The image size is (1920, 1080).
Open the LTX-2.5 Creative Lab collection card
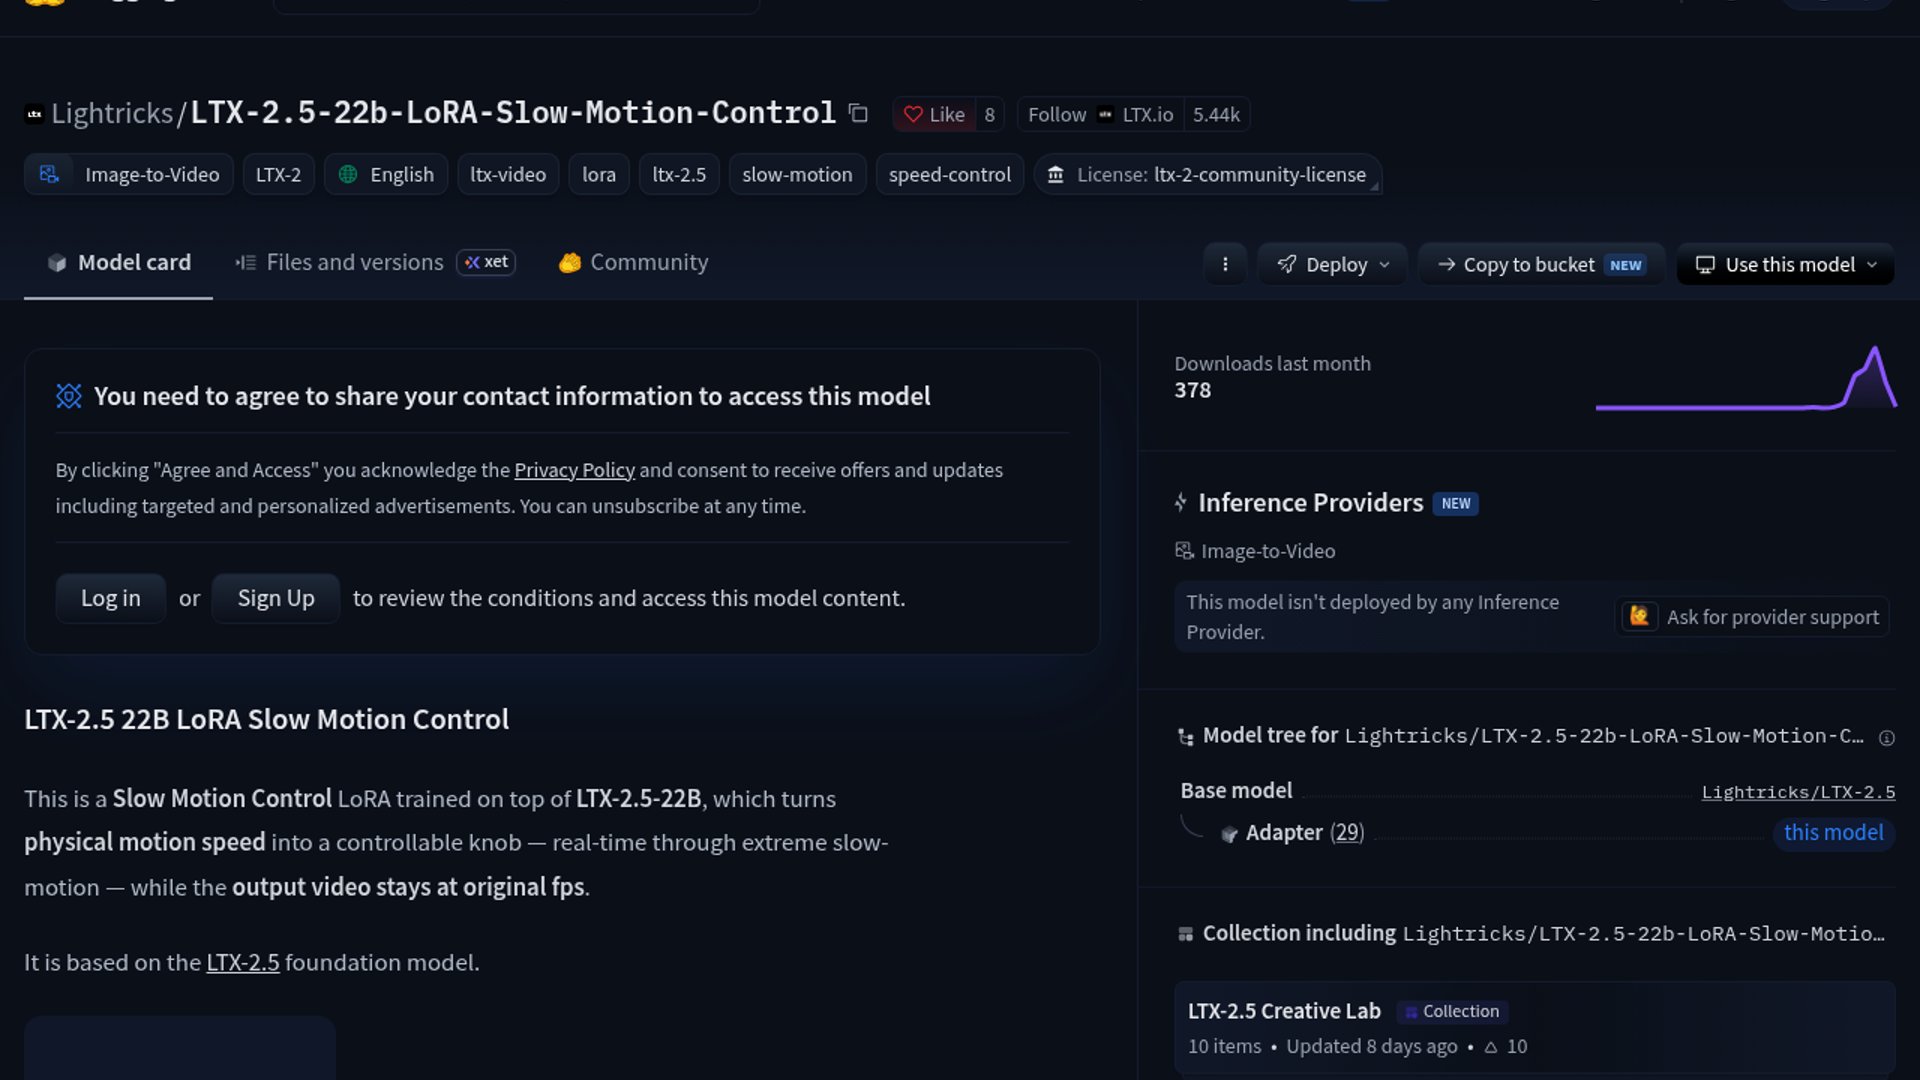click(1535, 1028)
